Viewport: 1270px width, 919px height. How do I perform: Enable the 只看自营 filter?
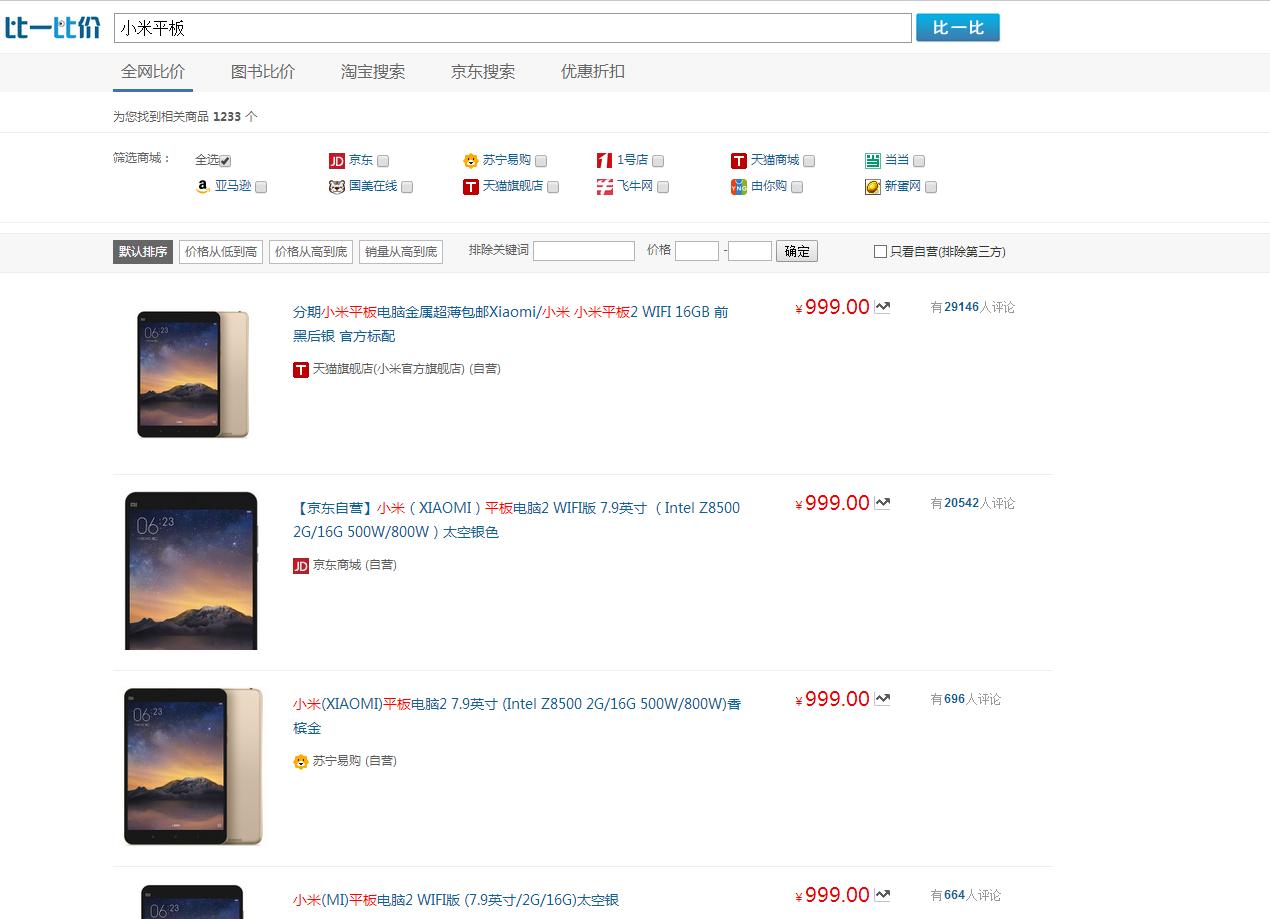880,251
